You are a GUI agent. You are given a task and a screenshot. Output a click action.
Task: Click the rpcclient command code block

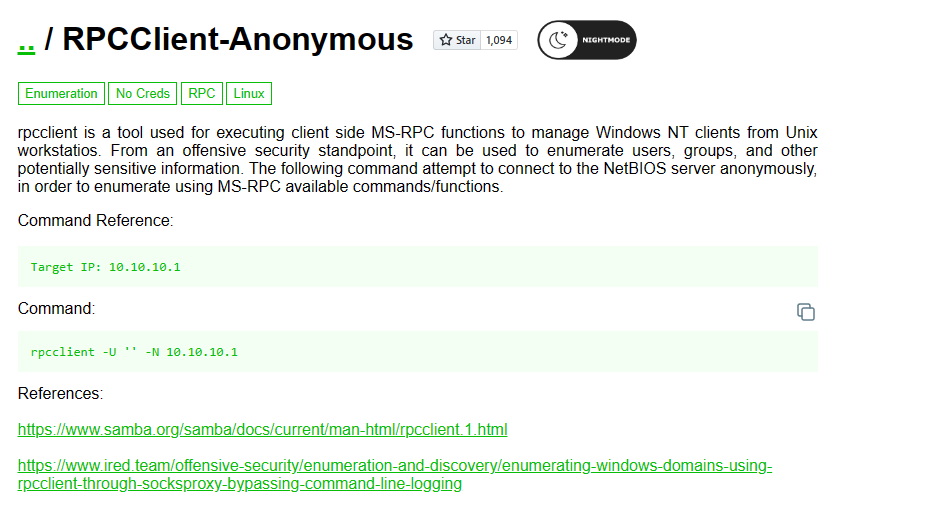(134, 352)
